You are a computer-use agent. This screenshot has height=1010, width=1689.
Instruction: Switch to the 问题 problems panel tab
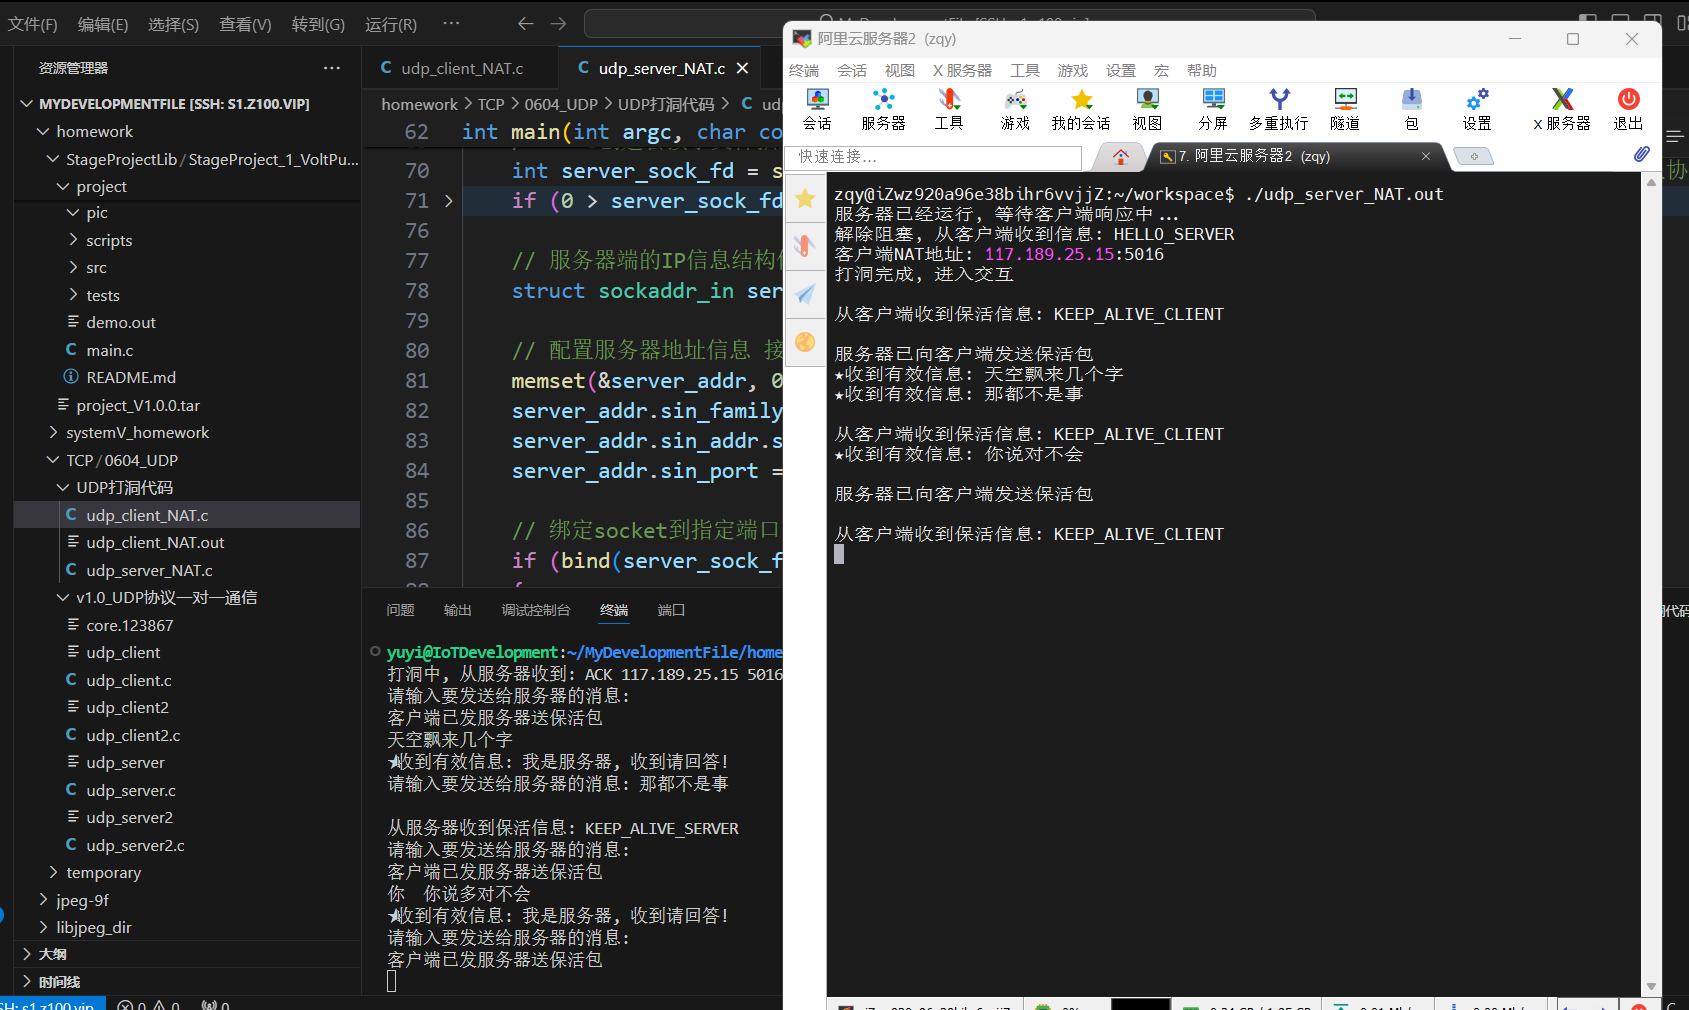click(x=401, y=610)
